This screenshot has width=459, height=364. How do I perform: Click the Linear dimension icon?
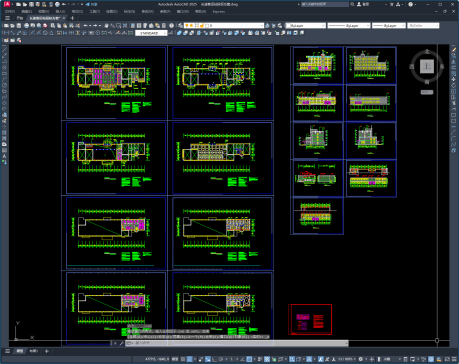pos(6,33)
